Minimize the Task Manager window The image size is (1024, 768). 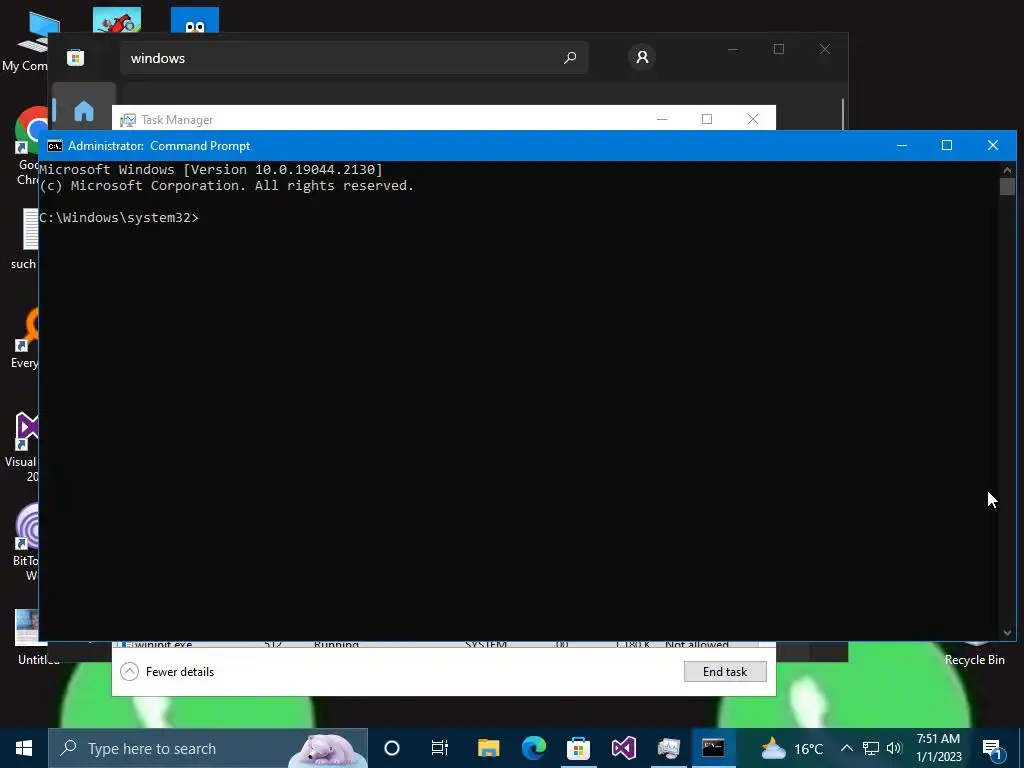(662, 119)
